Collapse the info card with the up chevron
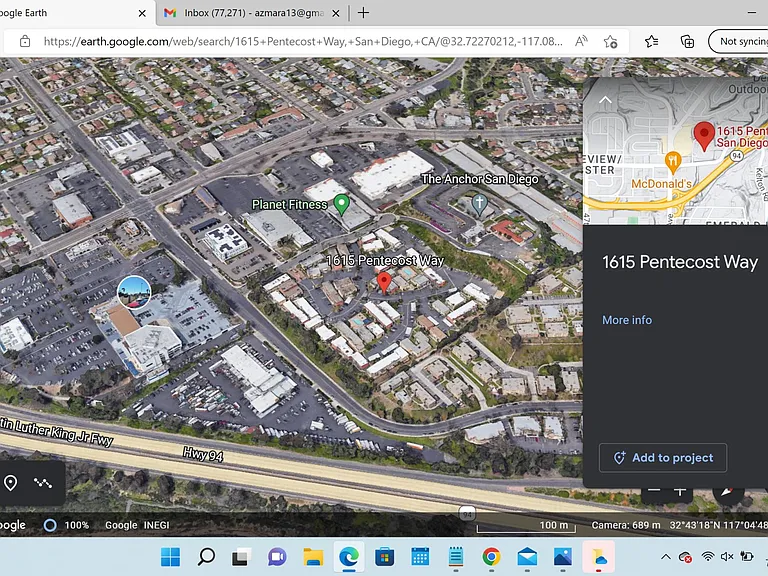 click(x=605, y=100)
